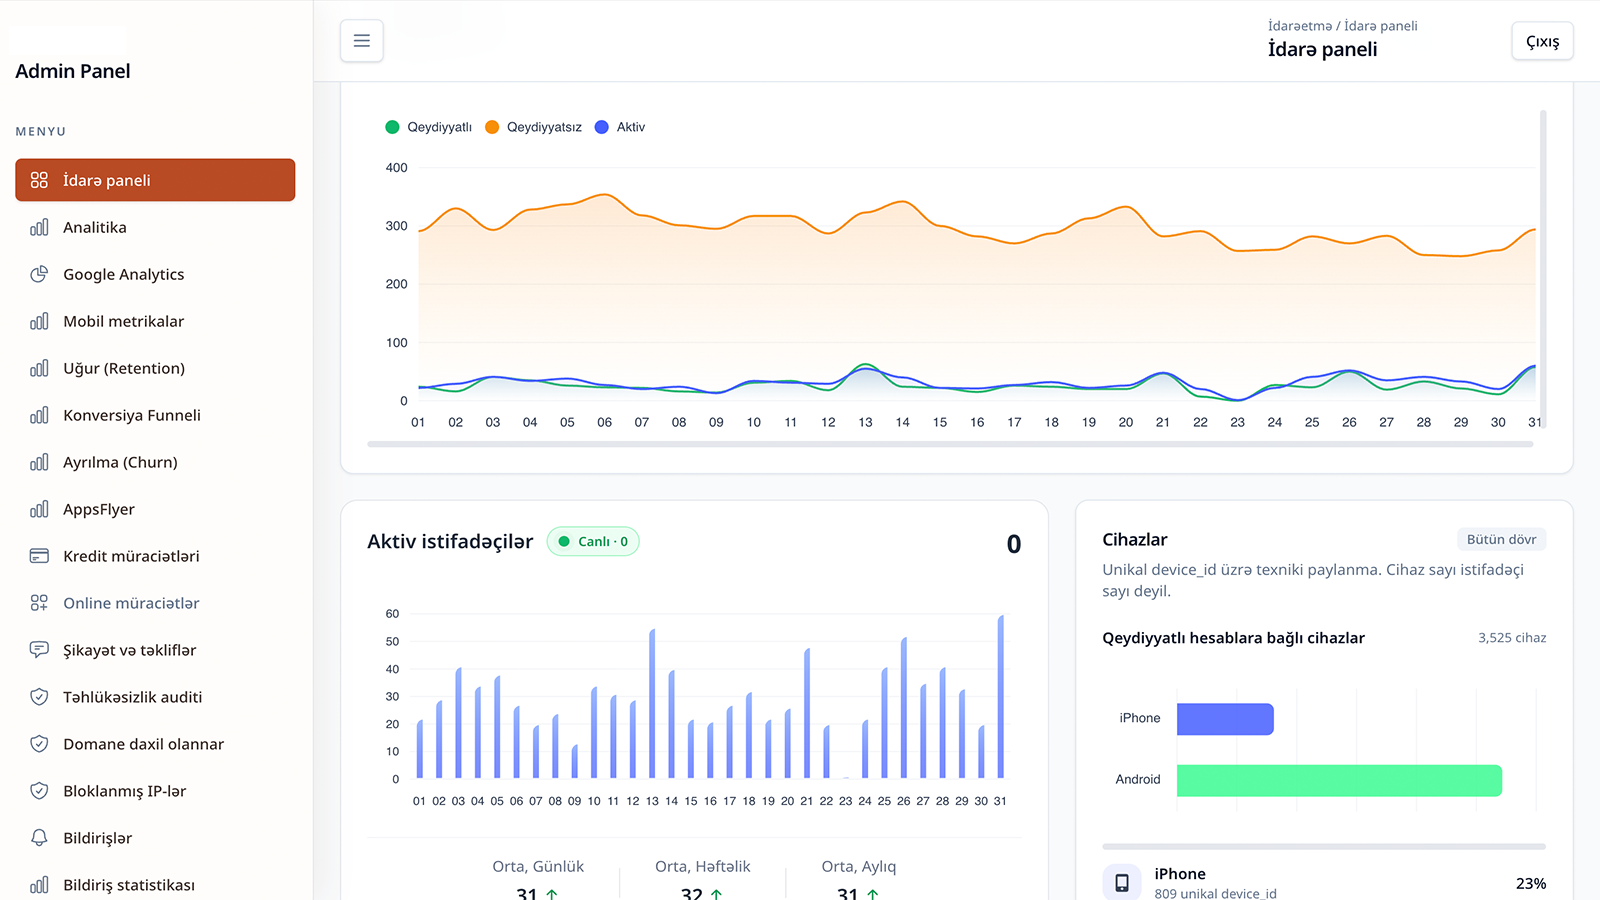Navigate to Konversiya Funneli
Viewport: 1600px width, 900px height.
[x=155, y=415]
